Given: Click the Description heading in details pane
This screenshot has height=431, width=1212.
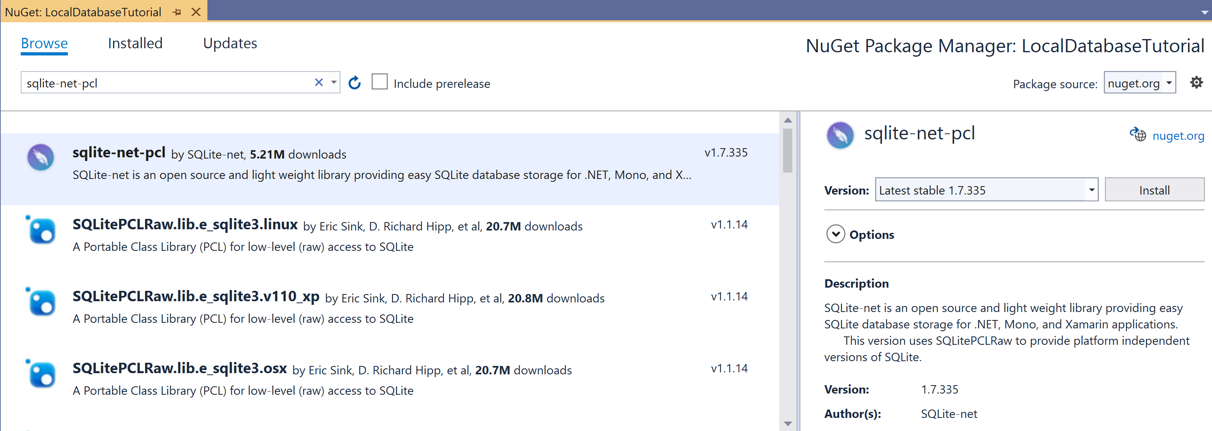Looking at the screenshot, I should (x=856, y=283).
